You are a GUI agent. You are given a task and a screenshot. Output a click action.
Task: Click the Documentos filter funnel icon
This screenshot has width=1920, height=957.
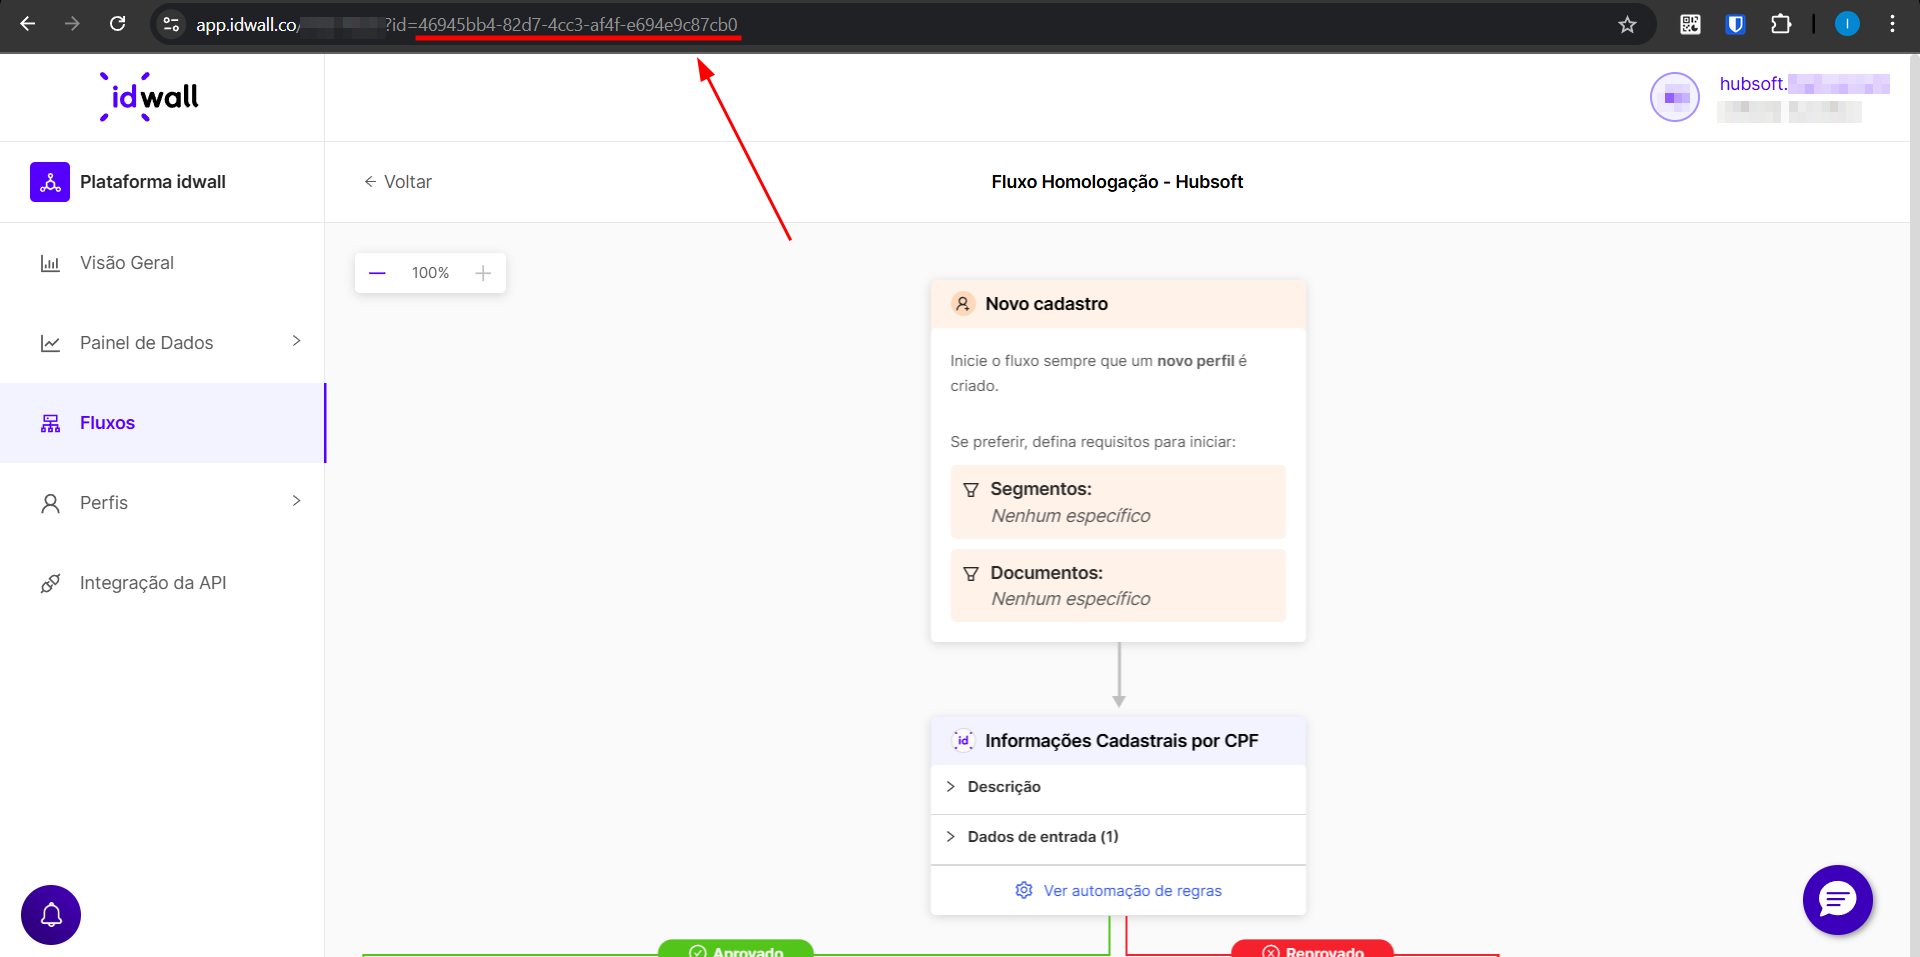[970, 574]
